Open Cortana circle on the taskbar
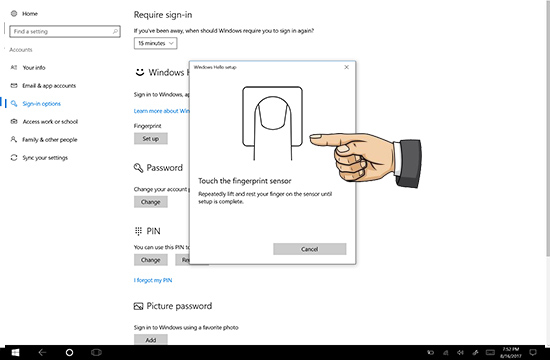Screen dimensions: 550x360 point(69,352)
